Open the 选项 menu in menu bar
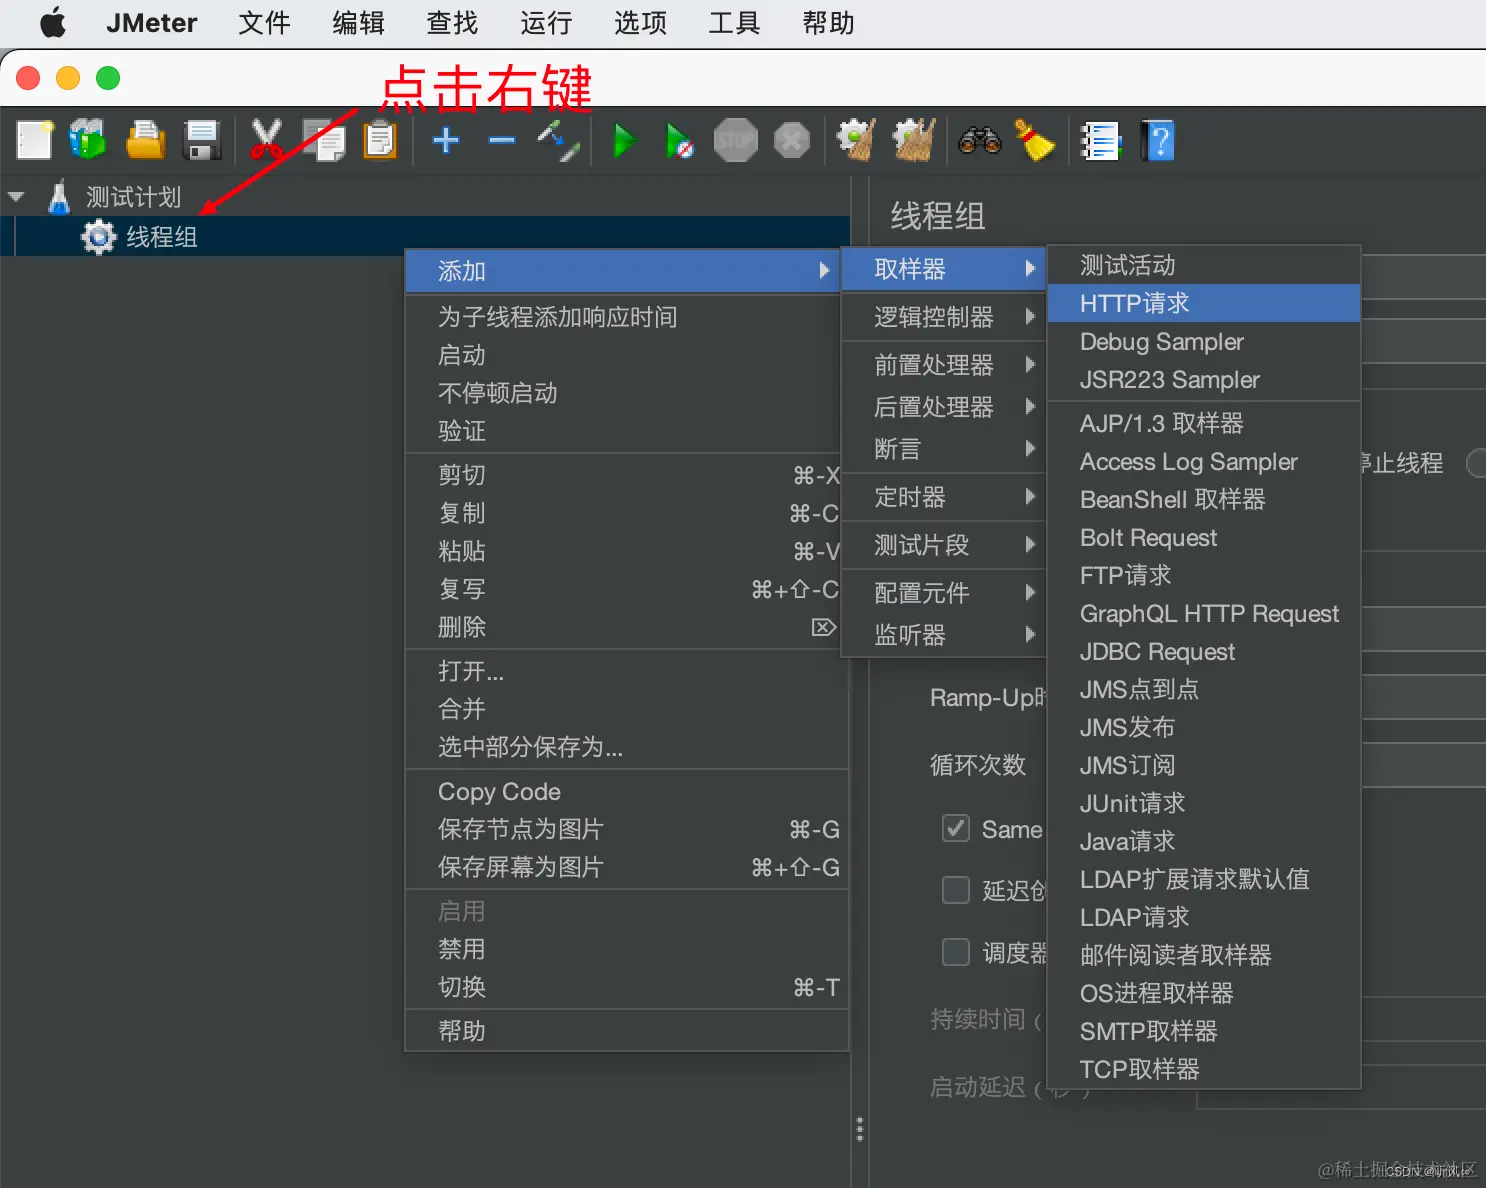1486x1188 pixels. tap(640, 22)
